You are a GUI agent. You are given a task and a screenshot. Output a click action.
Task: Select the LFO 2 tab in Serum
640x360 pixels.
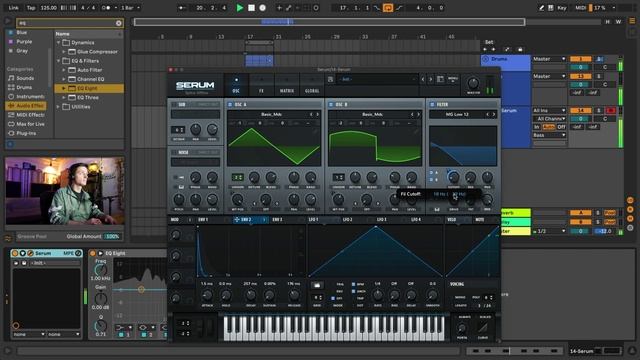click(x=347, y=220)
